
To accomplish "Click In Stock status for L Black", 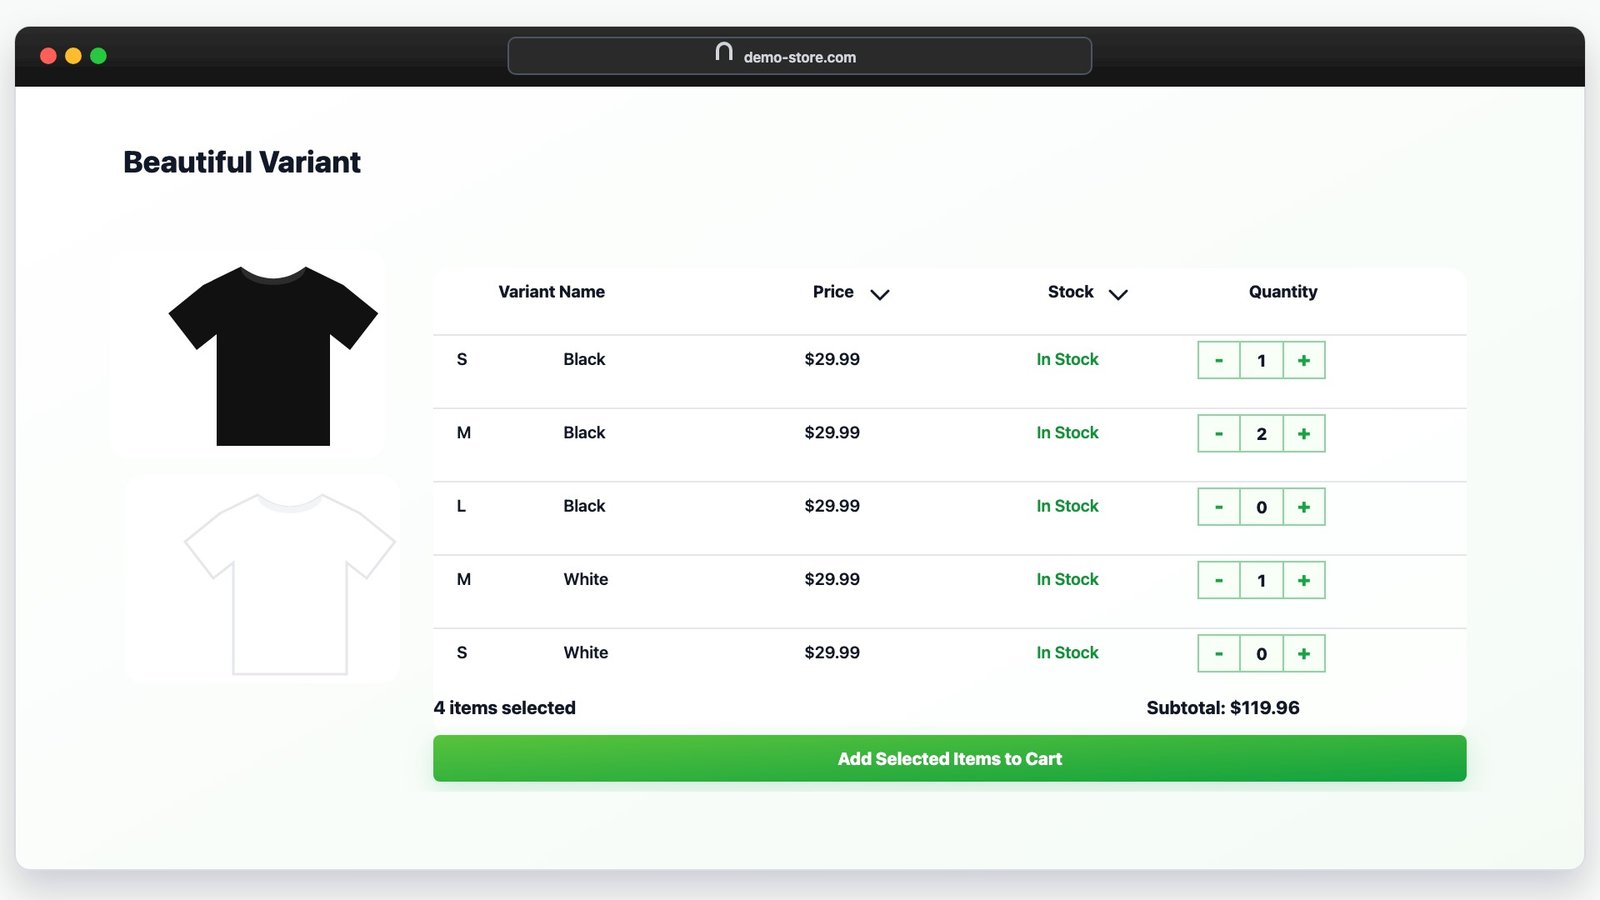I will (x=1067, y=506).
